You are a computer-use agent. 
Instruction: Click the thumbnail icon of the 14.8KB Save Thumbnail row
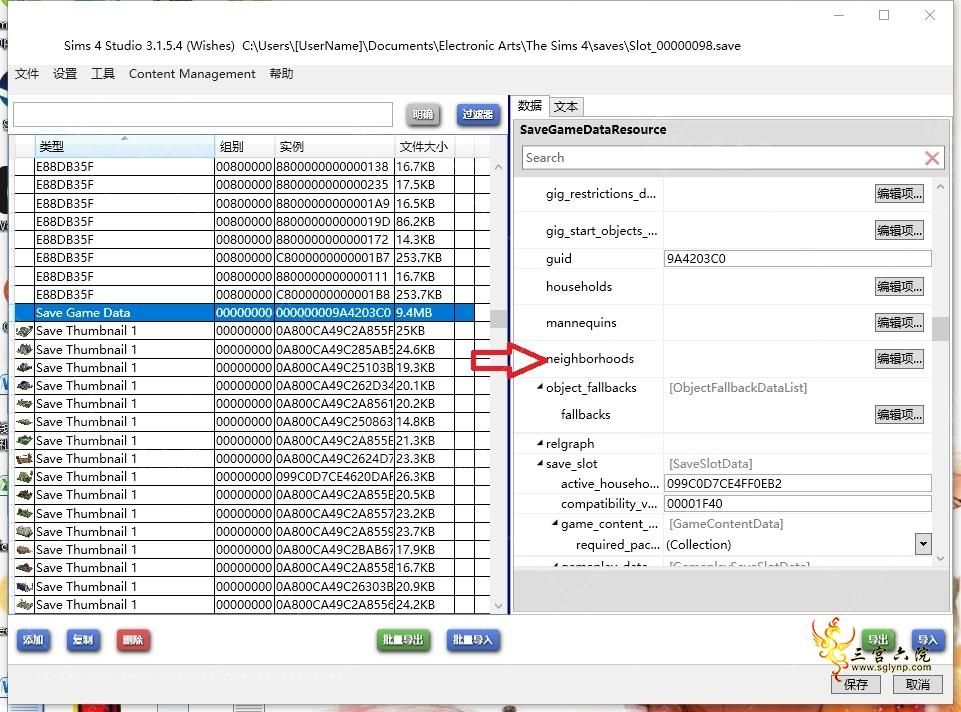pyautogui.click(x=24, y=422)
